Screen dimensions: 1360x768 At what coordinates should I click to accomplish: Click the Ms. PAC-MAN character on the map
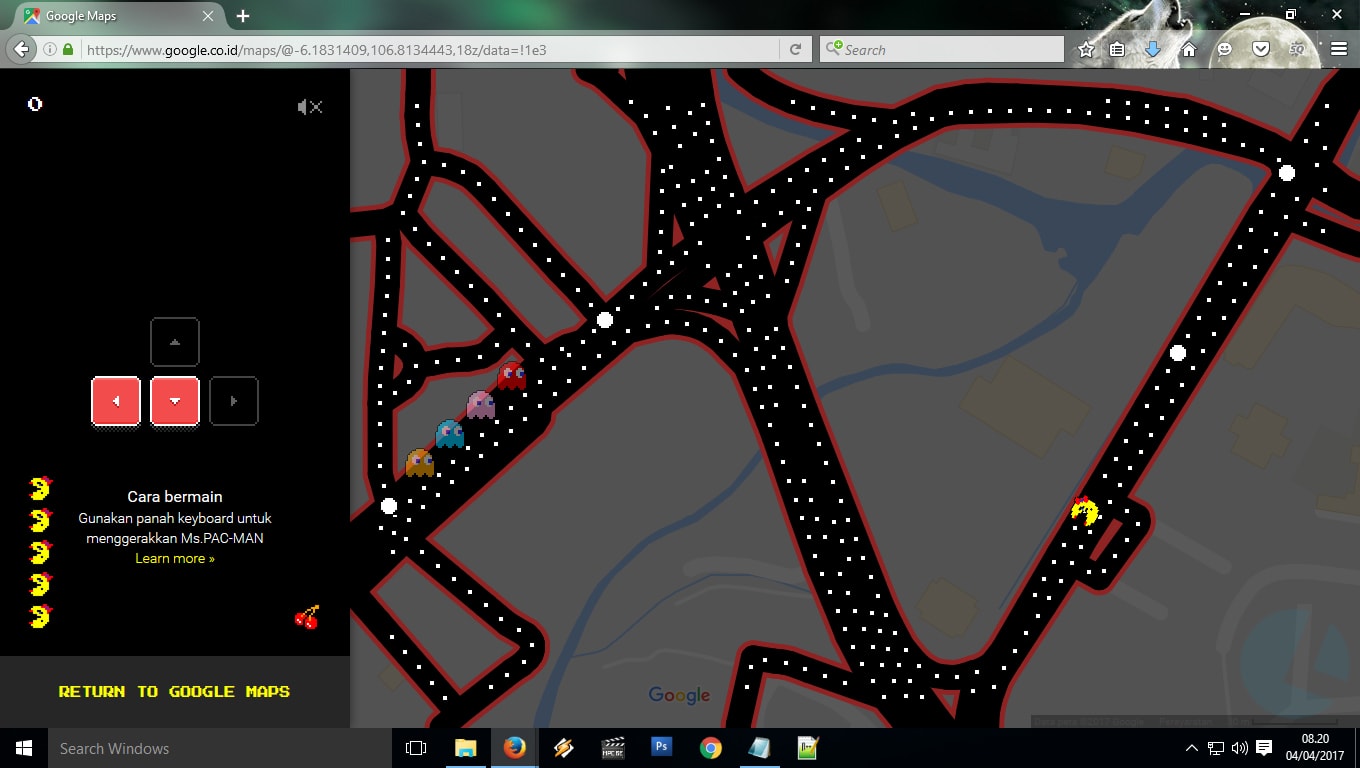click(x=1084, y=511)
